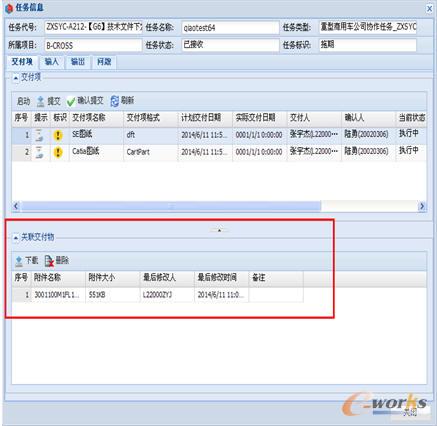Image resolution: width=437 pixels, height=426 pixels.
Task: Switch to the 输入 tab
Action: point(52,62)
